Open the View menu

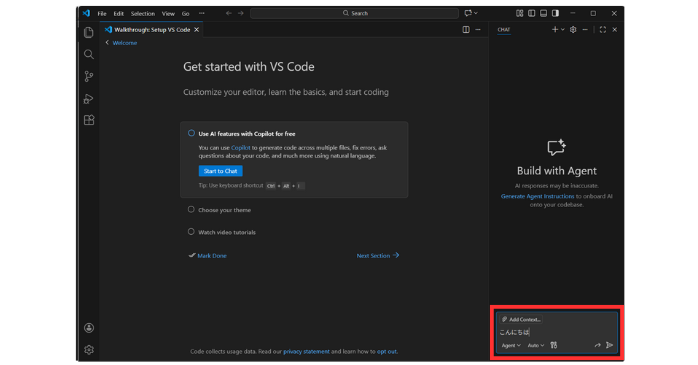point(168,13)
